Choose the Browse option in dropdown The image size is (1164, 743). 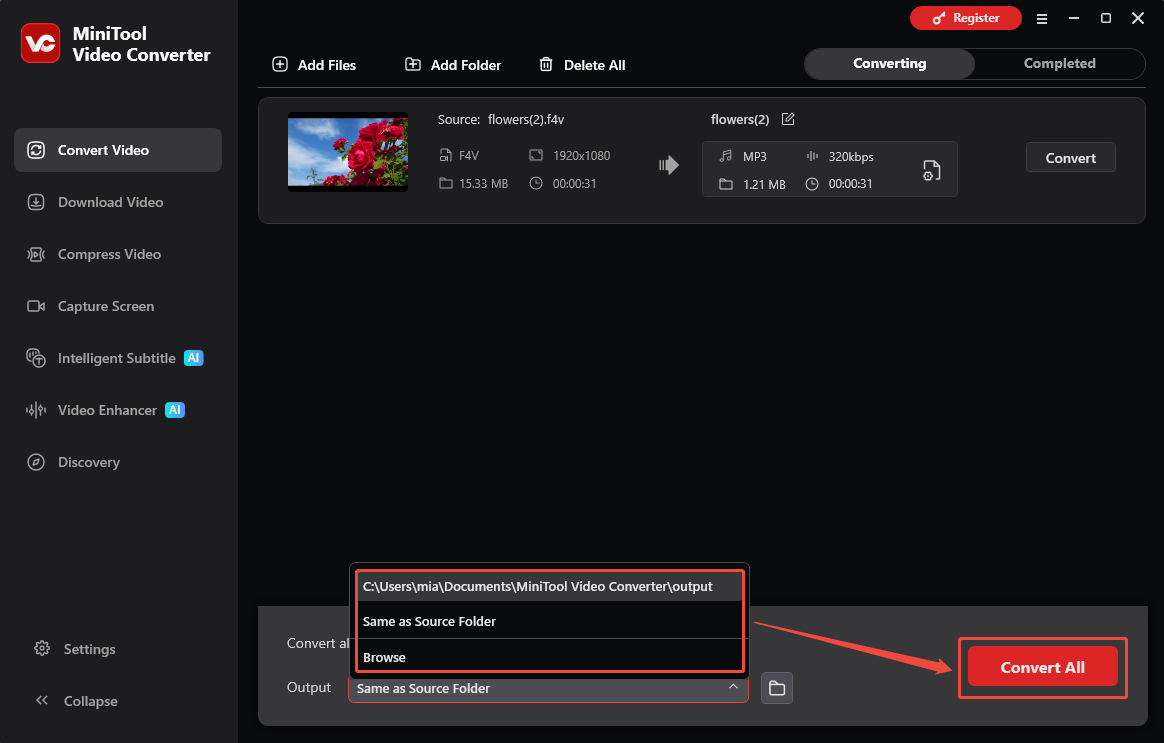[x=549, y=657]
